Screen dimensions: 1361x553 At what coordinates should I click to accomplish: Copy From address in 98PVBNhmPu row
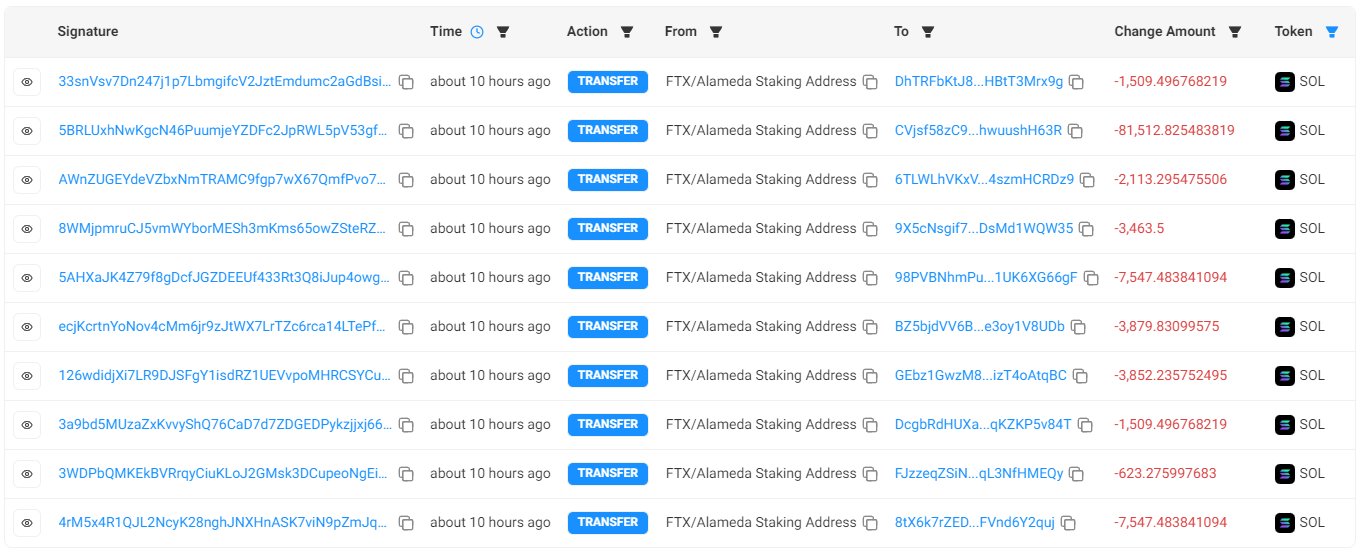[870, 278]
